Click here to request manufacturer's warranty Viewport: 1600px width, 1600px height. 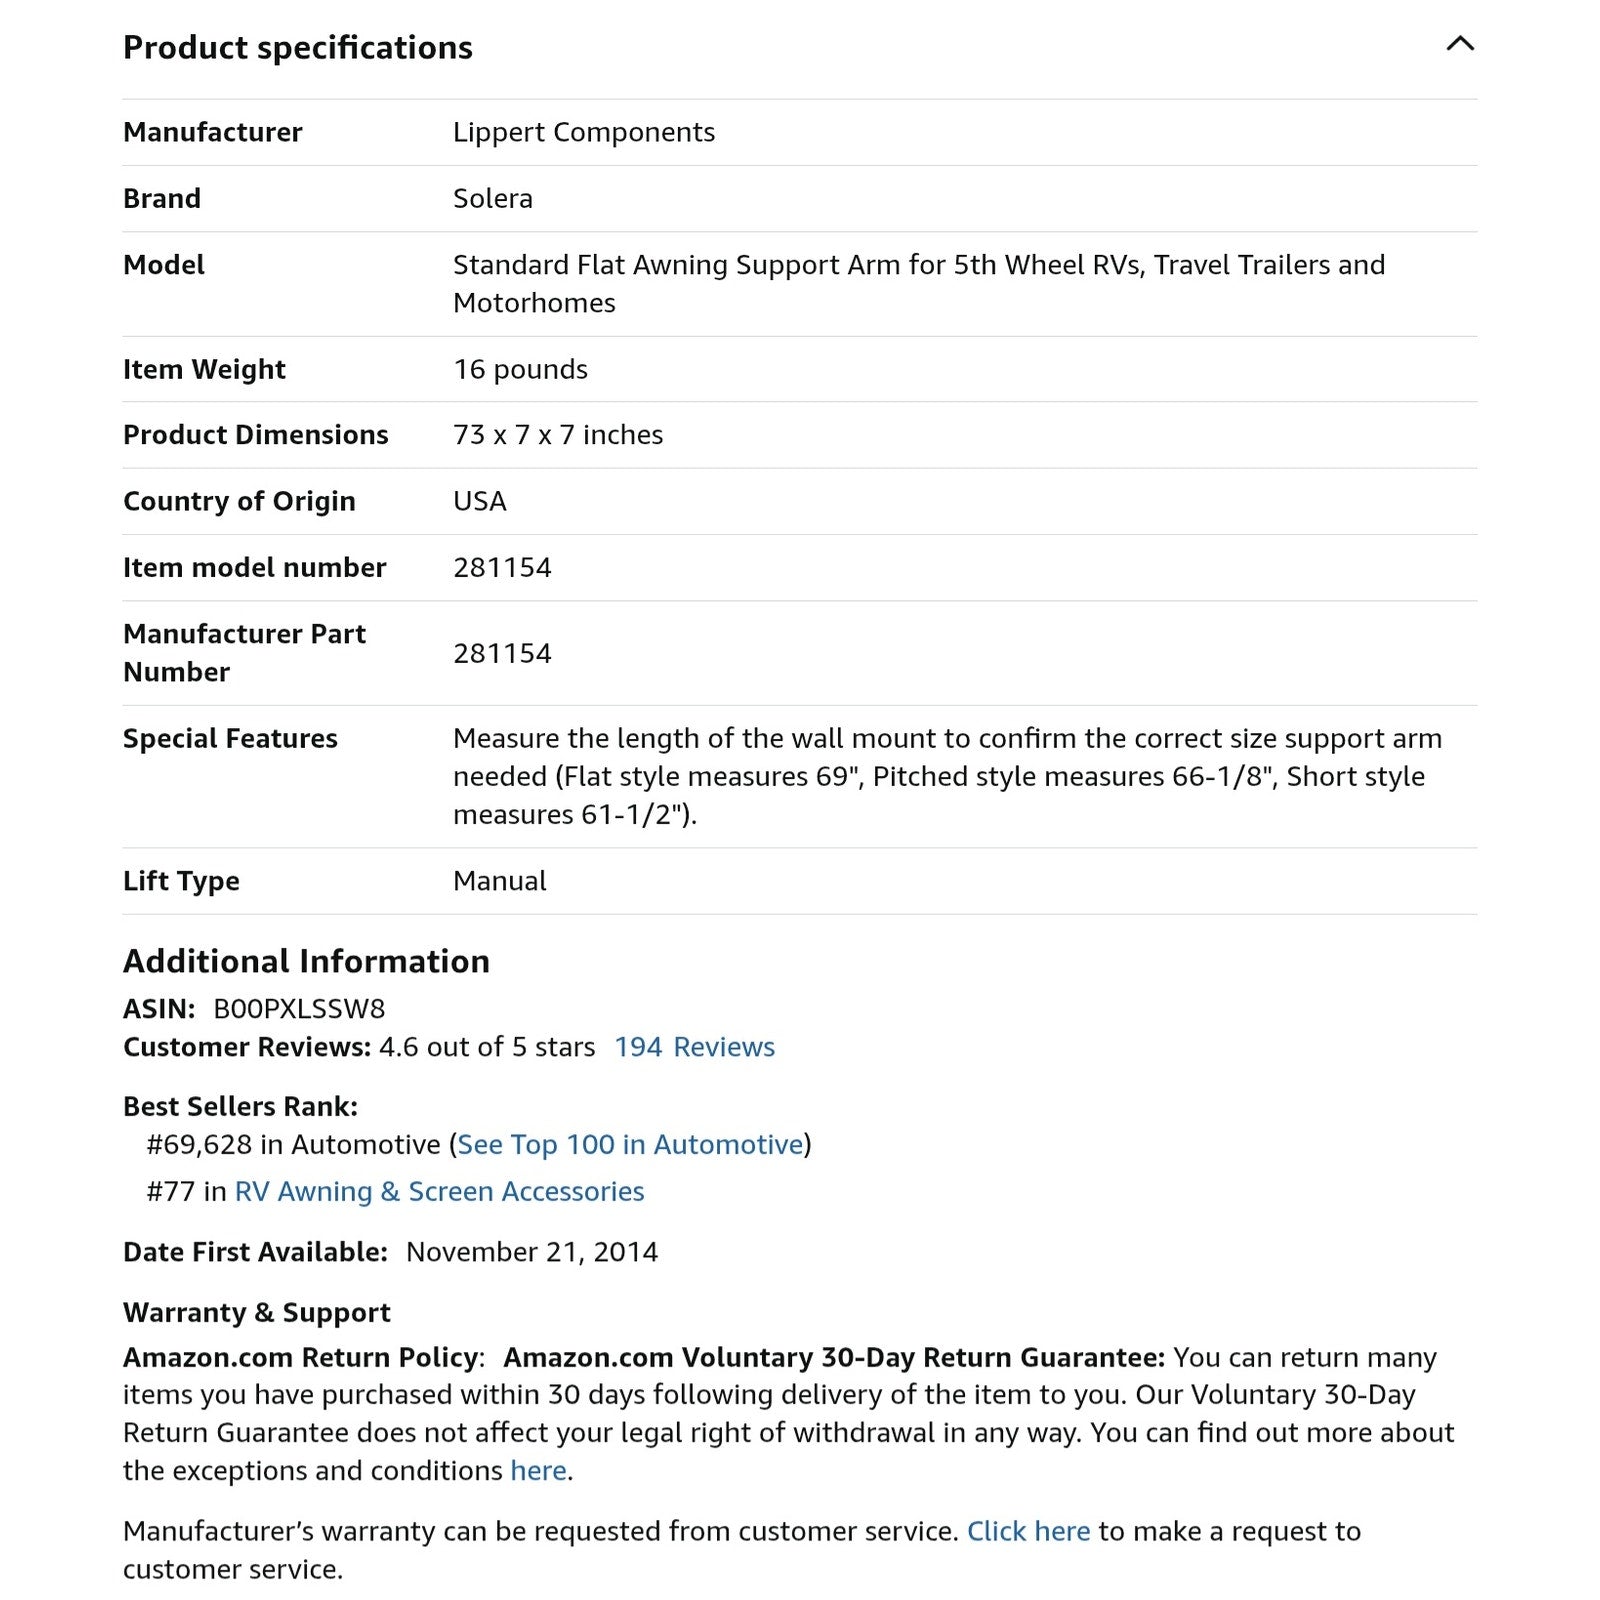[1028, 1531]
